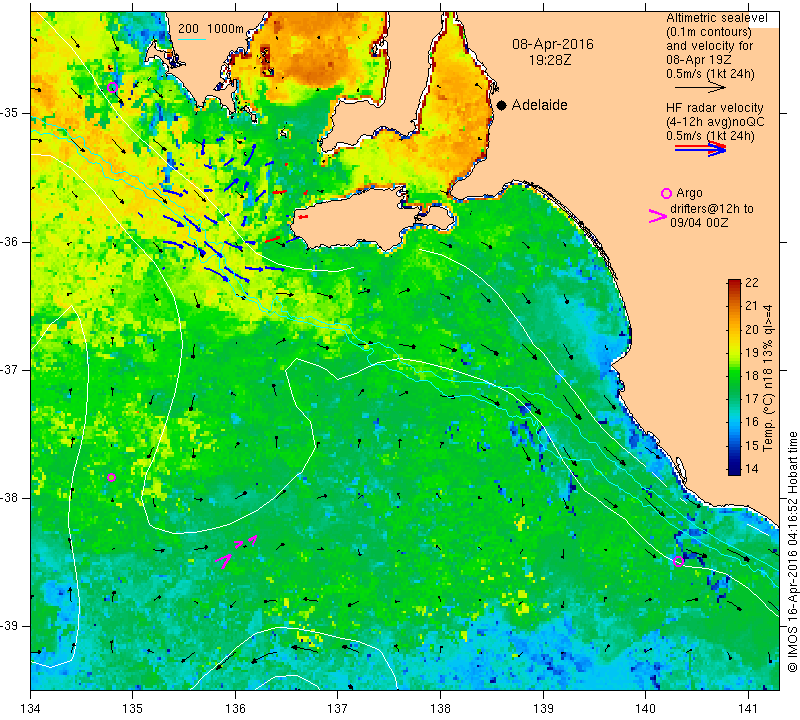
Task: Click the latitude label -38
Action: pos(11,497)
